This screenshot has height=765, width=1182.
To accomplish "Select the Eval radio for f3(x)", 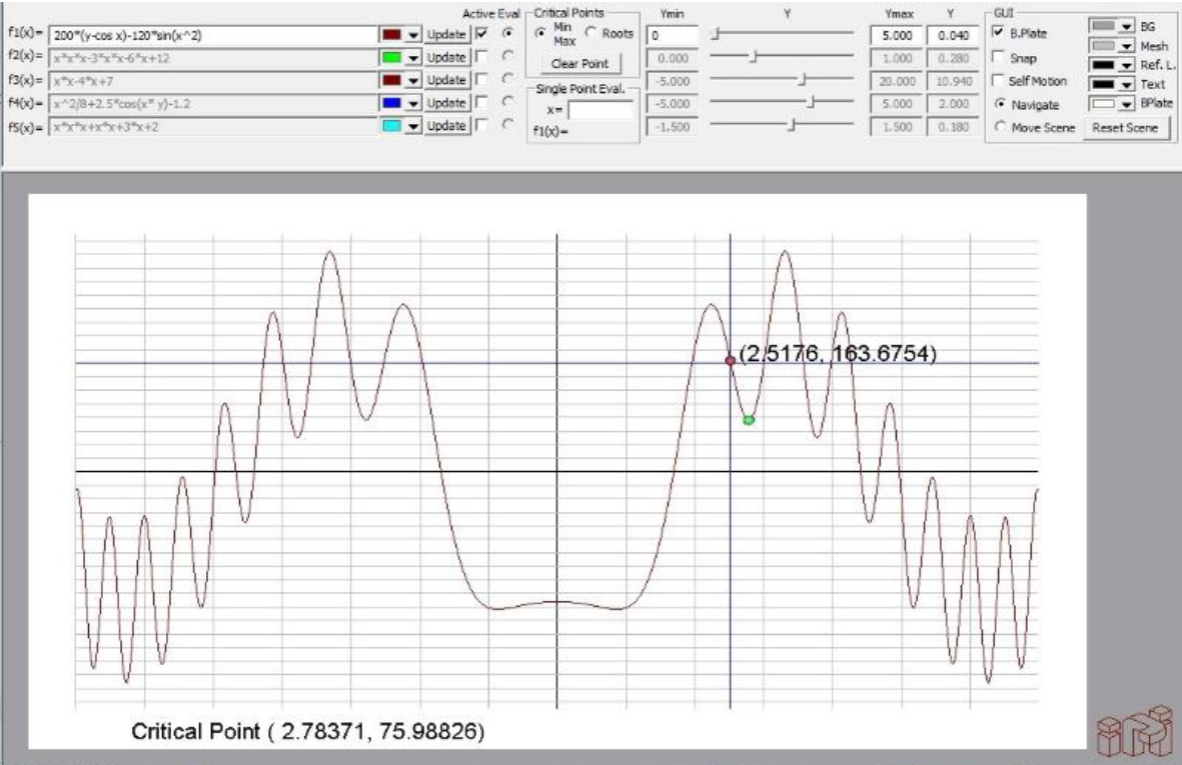I will [x=507, y=80].
